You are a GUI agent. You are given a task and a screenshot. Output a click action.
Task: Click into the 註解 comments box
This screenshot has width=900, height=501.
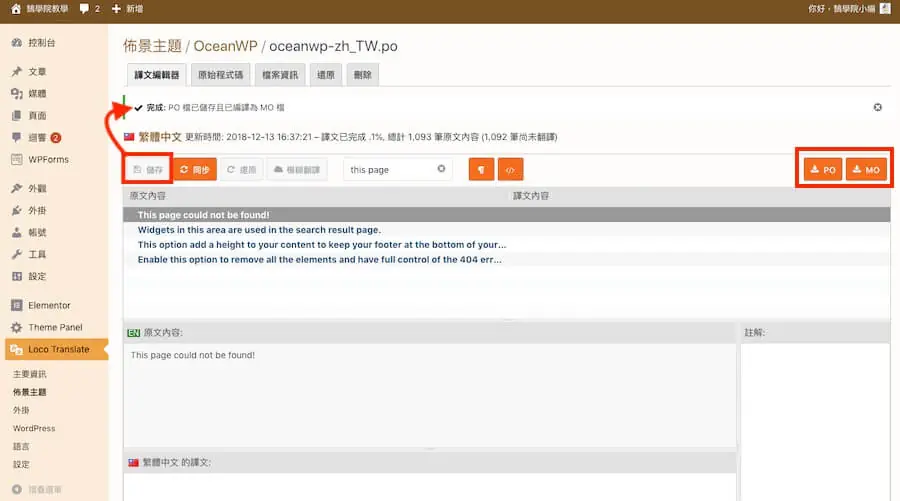coord(815,422)
